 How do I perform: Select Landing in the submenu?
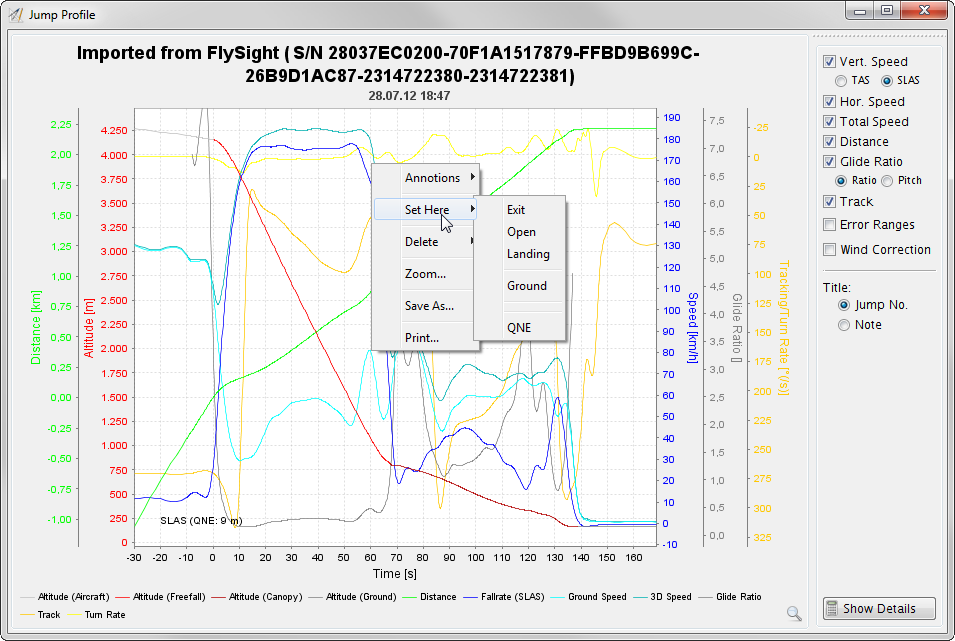528,254
